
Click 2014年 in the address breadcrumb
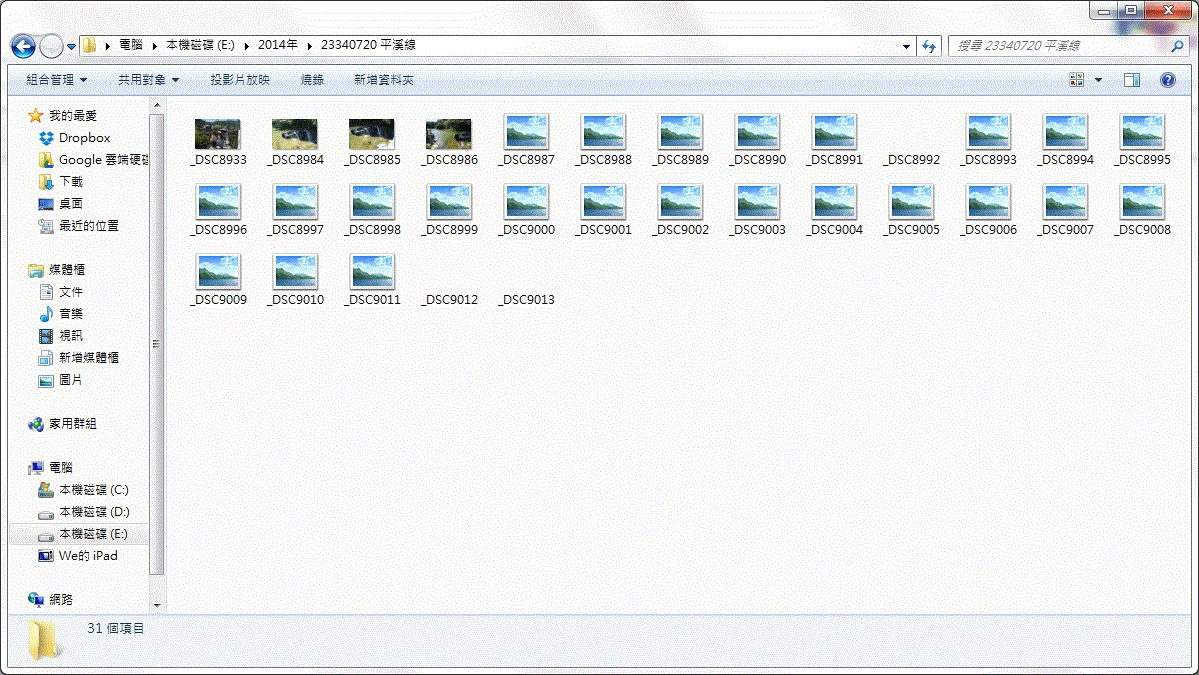[x=278, y=45]
